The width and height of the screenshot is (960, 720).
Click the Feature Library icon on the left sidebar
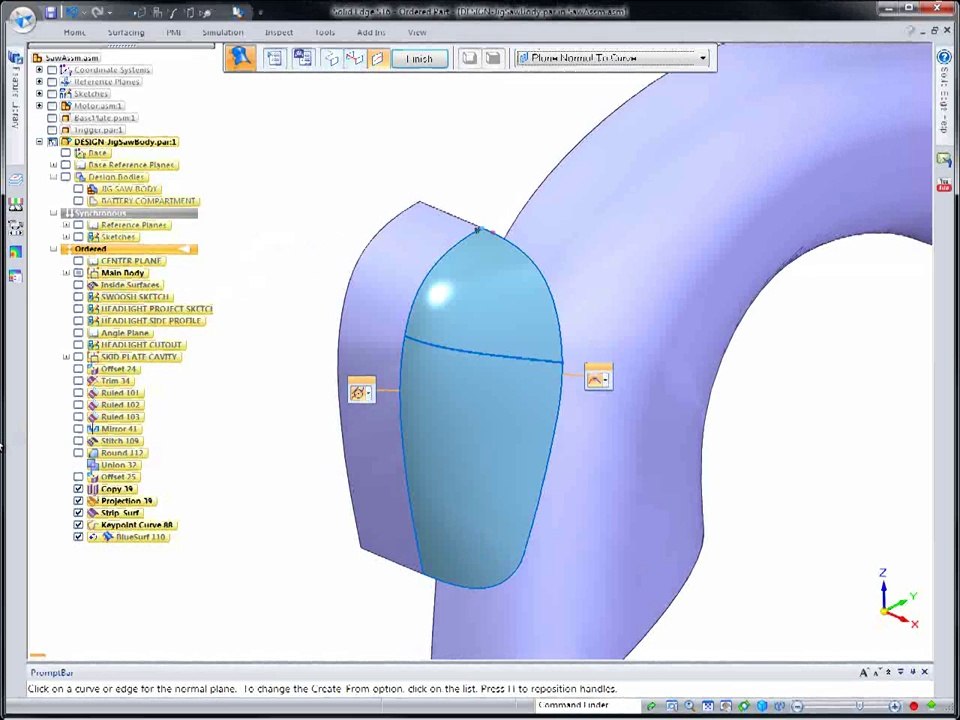(x=15, y=58)
